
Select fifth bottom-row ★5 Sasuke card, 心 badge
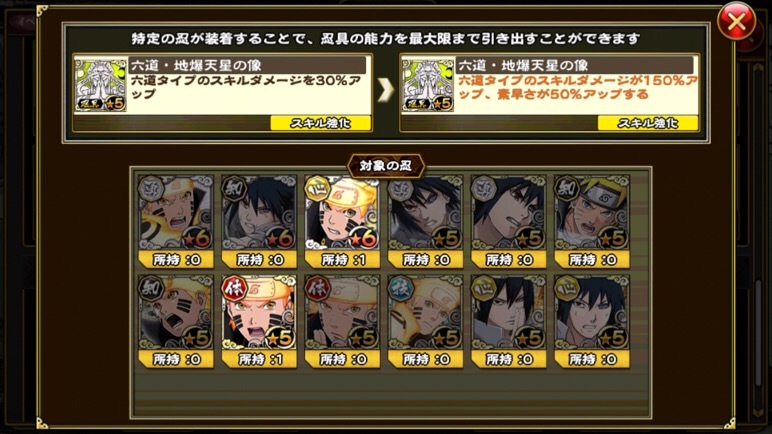pyautogui.click(x=509, y=321)
